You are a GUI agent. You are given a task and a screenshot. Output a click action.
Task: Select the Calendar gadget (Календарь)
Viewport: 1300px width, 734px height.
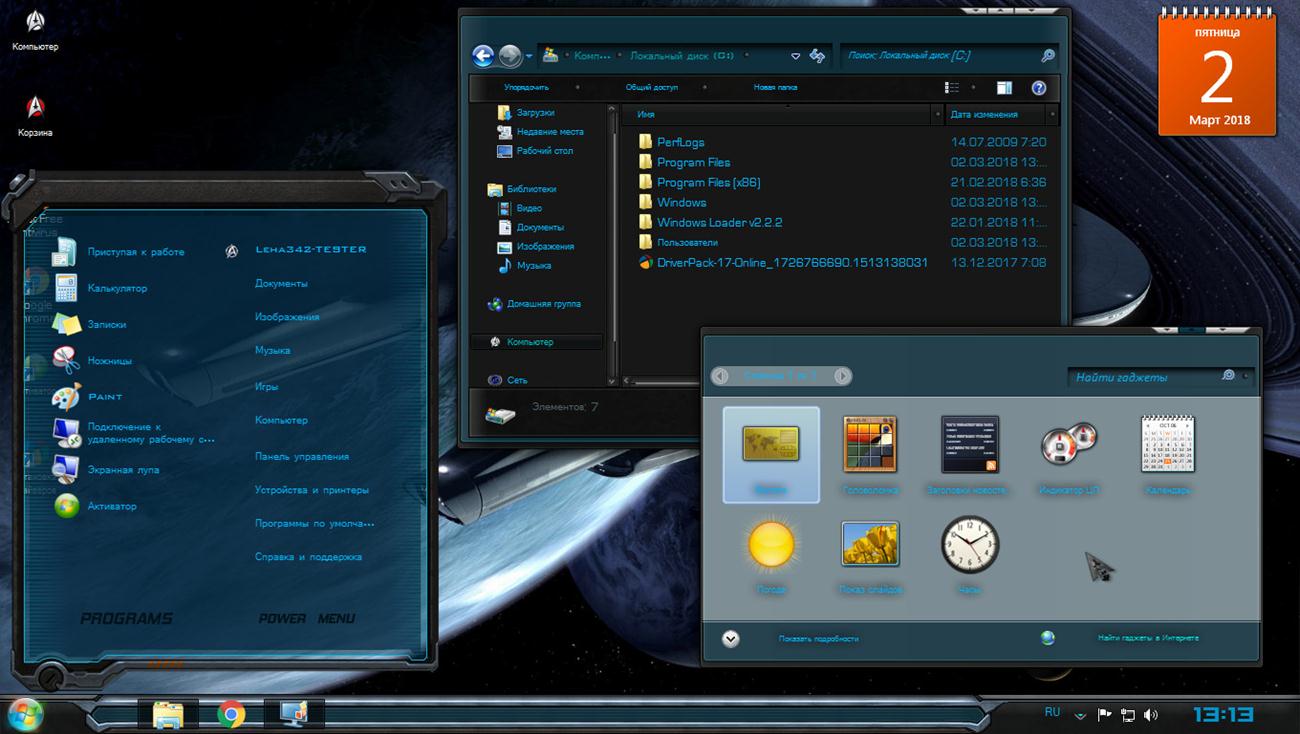click(x=1167, y=444)
